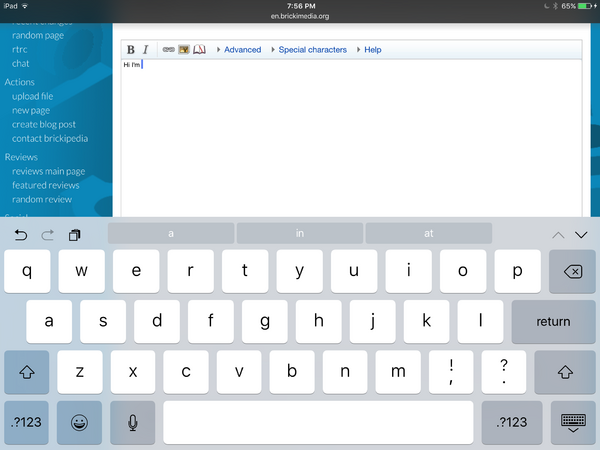The image size is (600, 450).
Task: Tap the 7:56 PM clock
Action: (x=301, y=6)
